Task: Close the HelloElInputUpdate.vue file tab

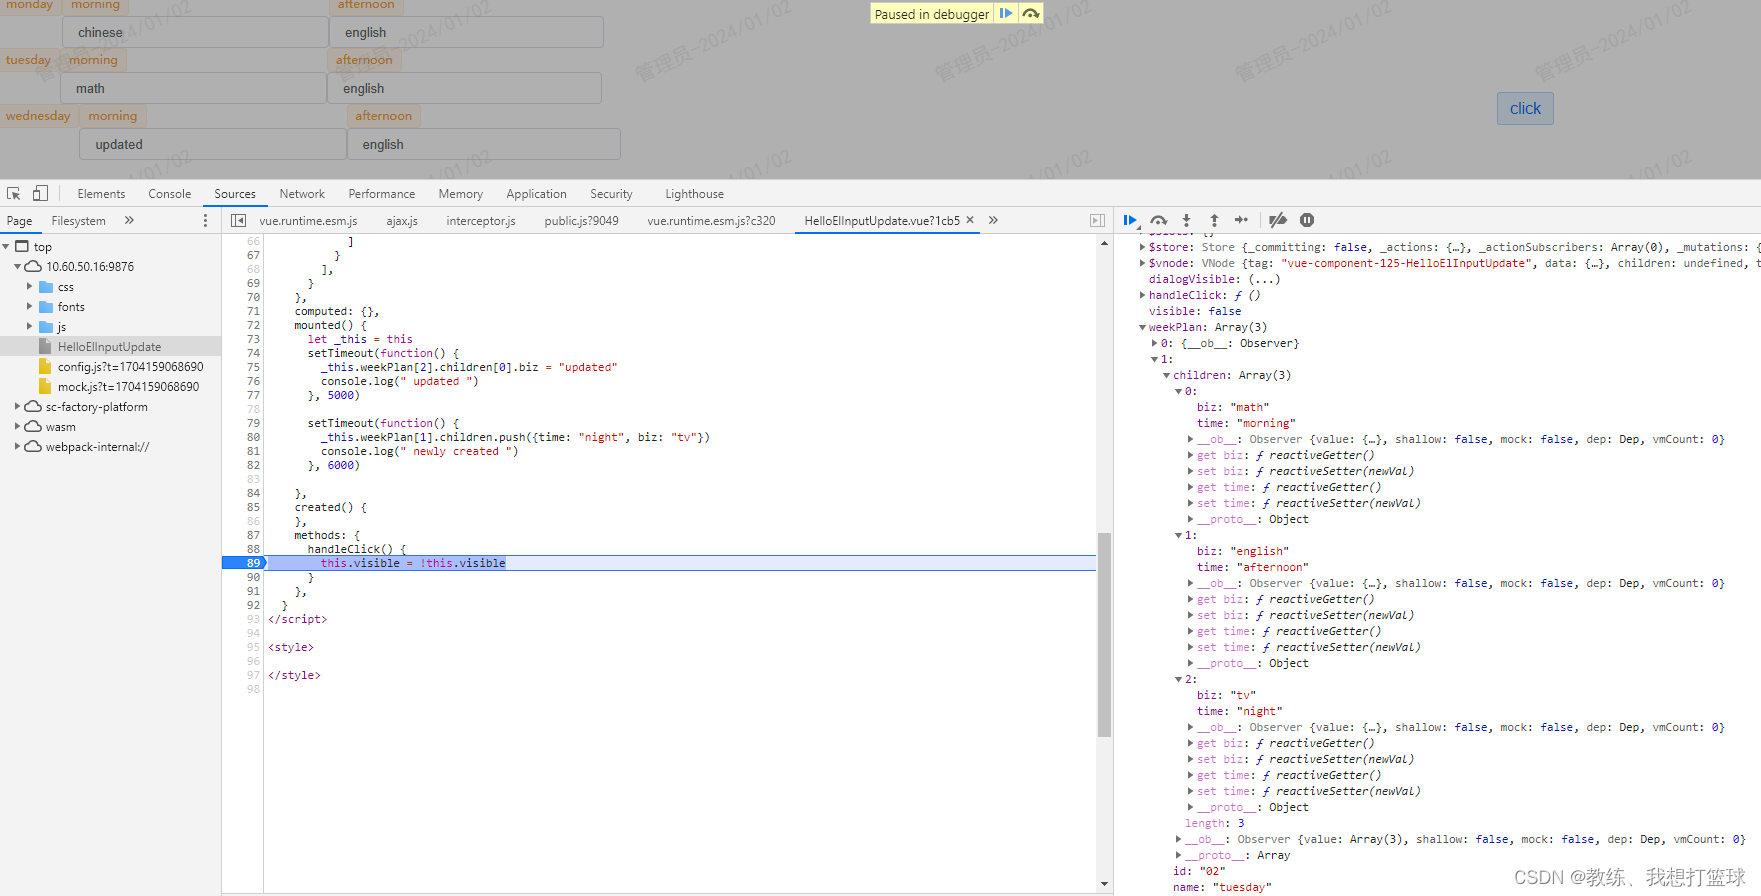Action: coord(970,220)
